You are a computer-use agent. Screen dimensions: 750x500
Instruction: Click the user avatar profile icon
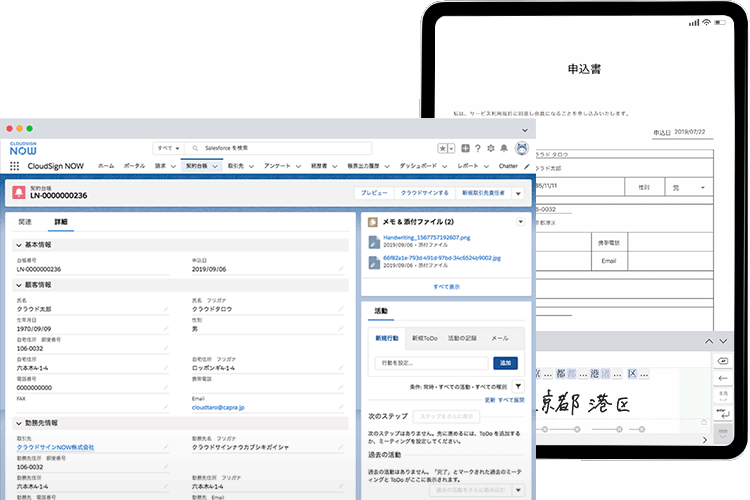point(522,148)
